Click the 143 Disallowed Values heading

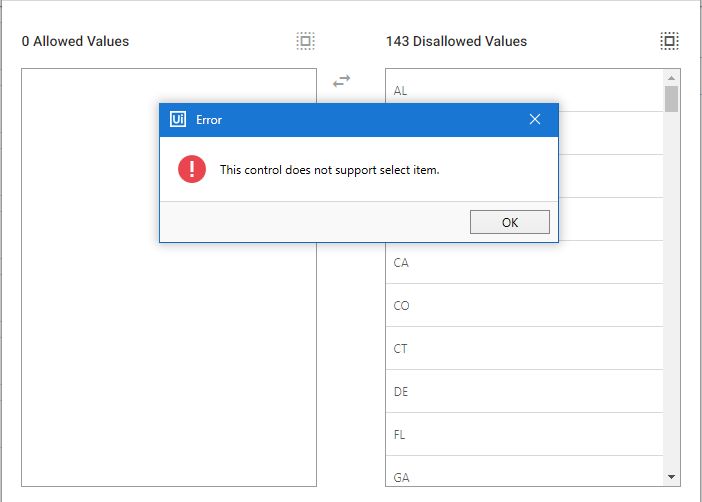tap(456, 41)
